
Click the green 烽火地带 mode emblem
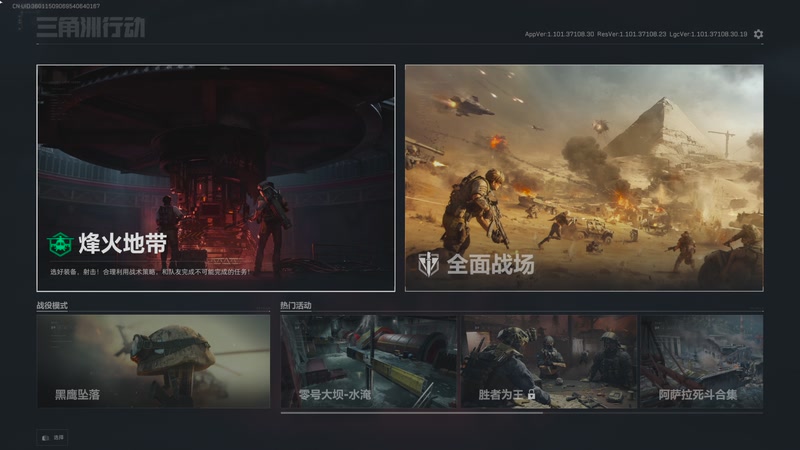[x=60, y=244]
